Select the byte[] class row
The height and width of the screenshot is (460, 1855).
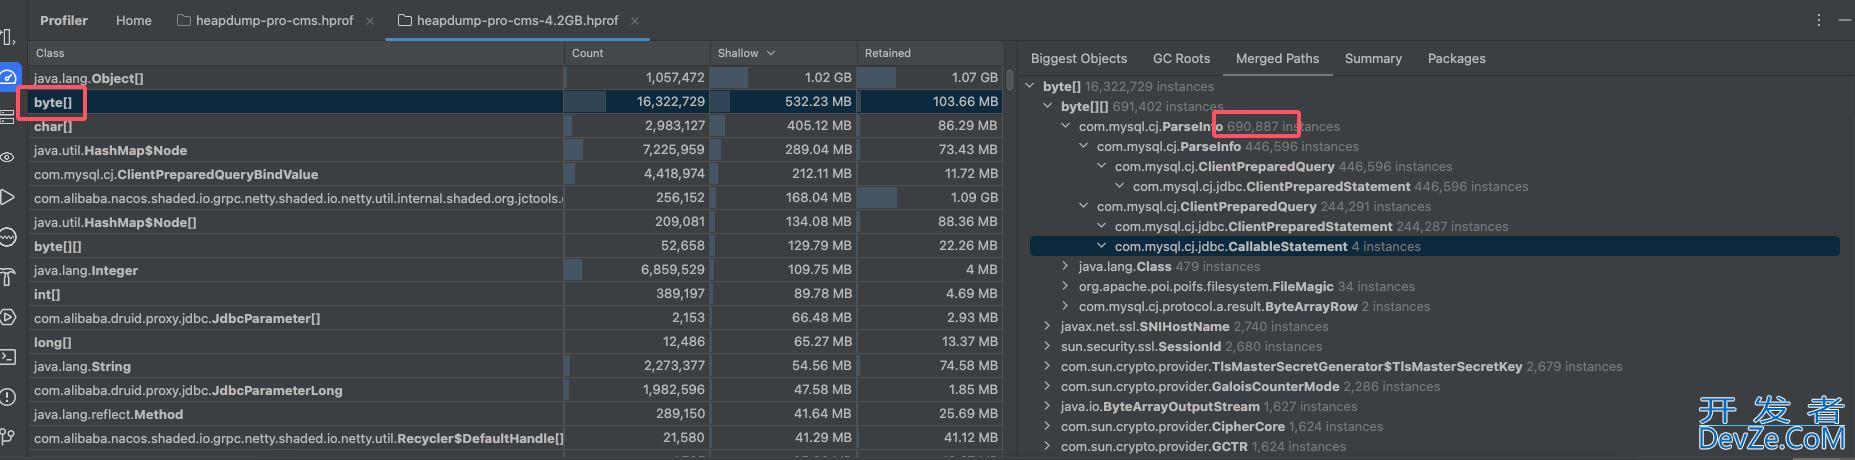tap(515, 101)
